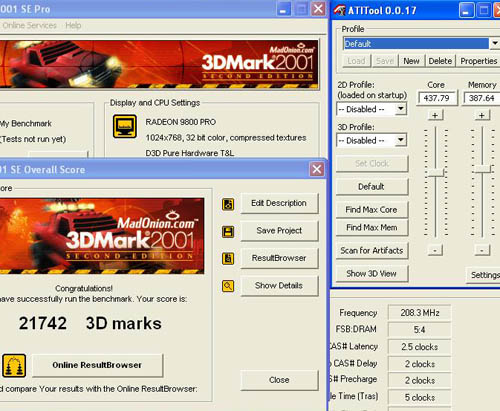Click the ATITool title bar logo icon

340,10
